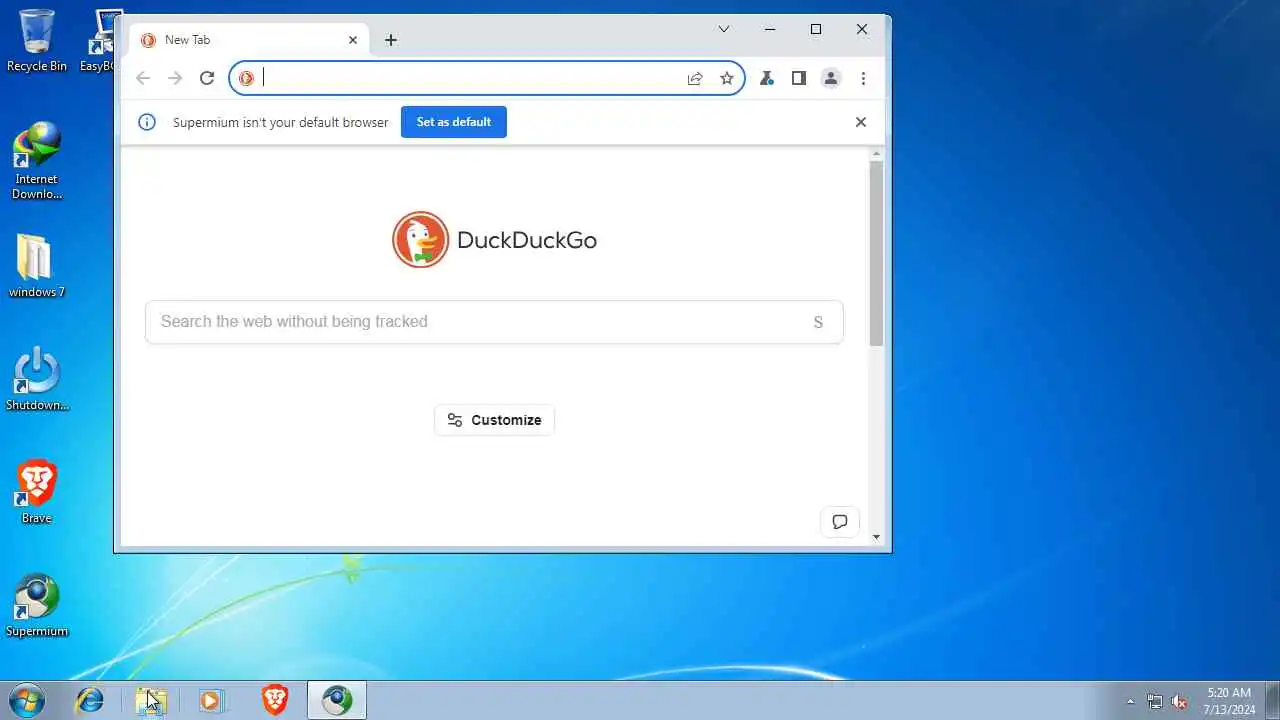Open the tab search chevron
Viewport: 1280px width, 720px height.
click(724, 29)
